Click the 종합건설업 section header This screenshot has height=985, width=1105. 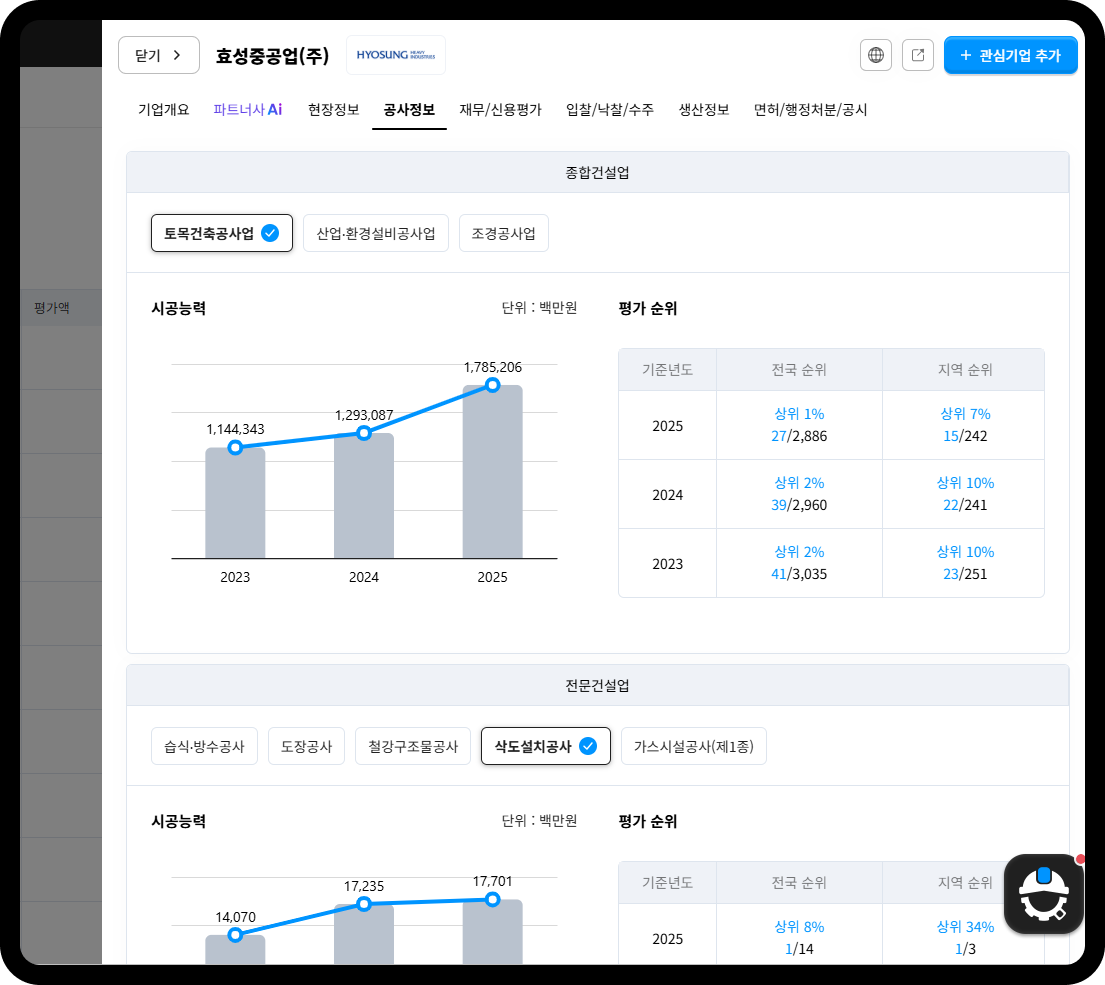point(598,173)
